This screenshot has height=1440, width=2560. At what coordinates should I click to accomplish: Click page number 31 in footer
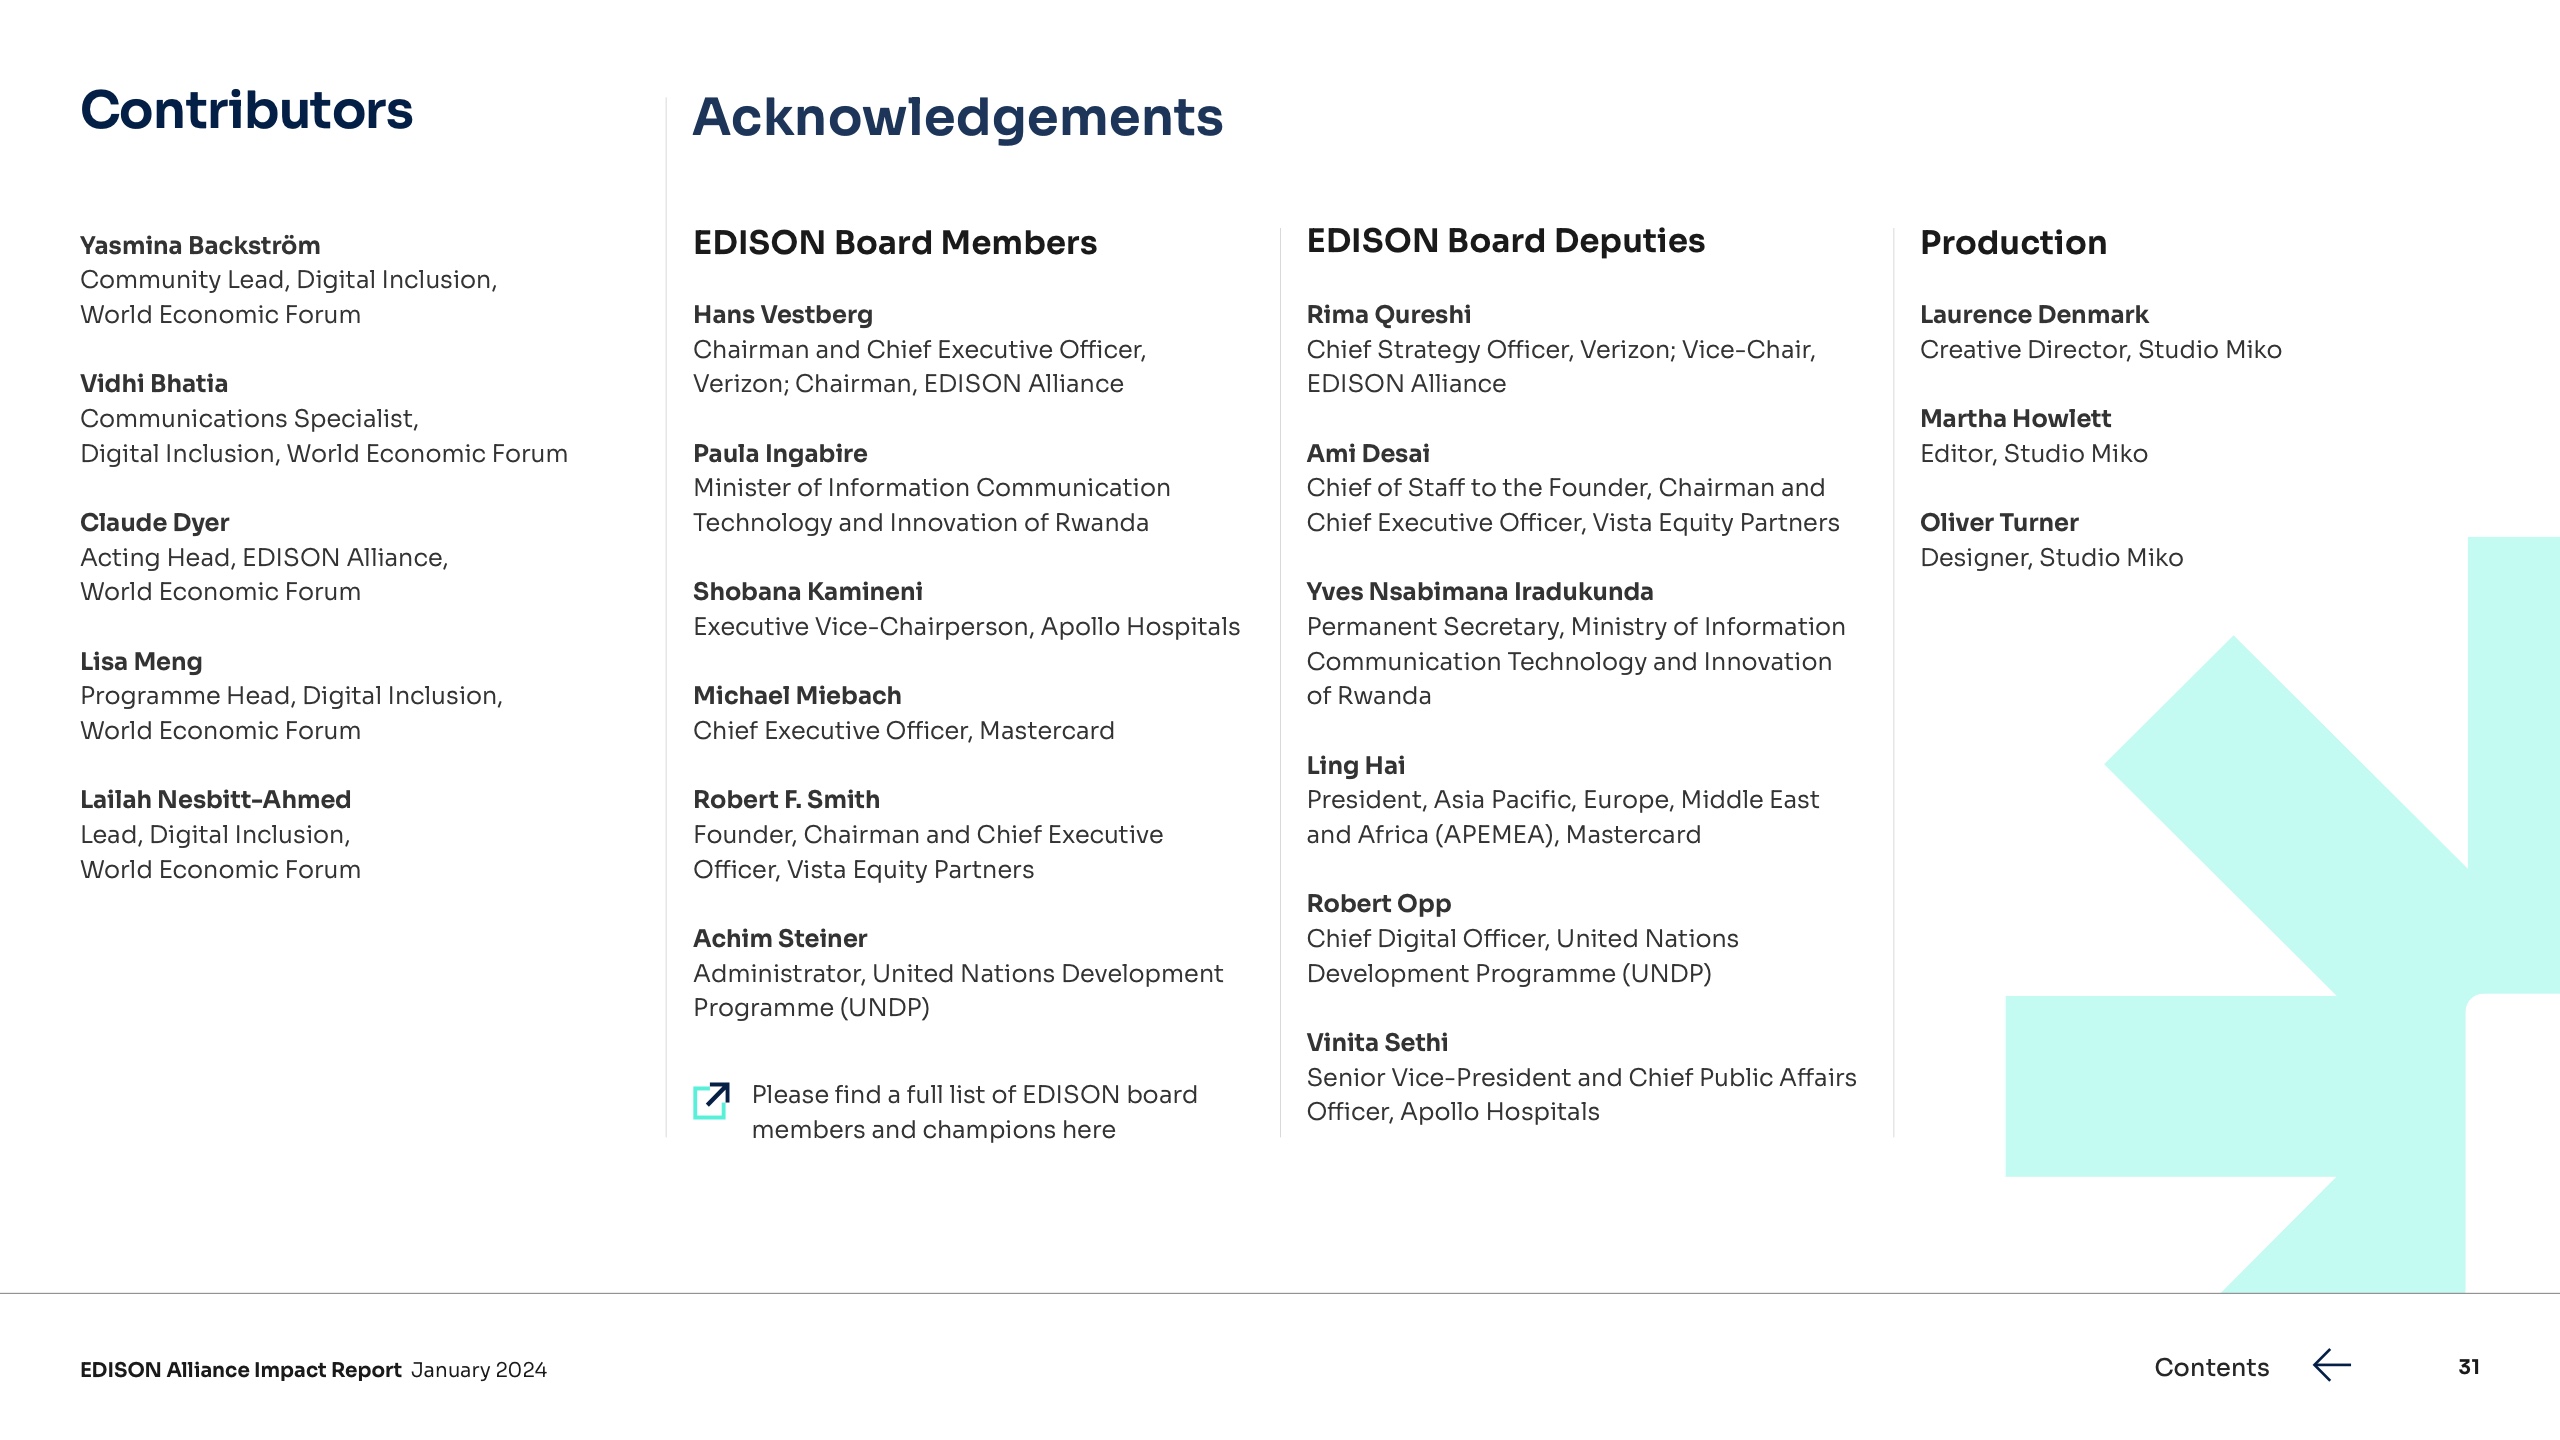pyautogui.click(x=2468, y=1367)
